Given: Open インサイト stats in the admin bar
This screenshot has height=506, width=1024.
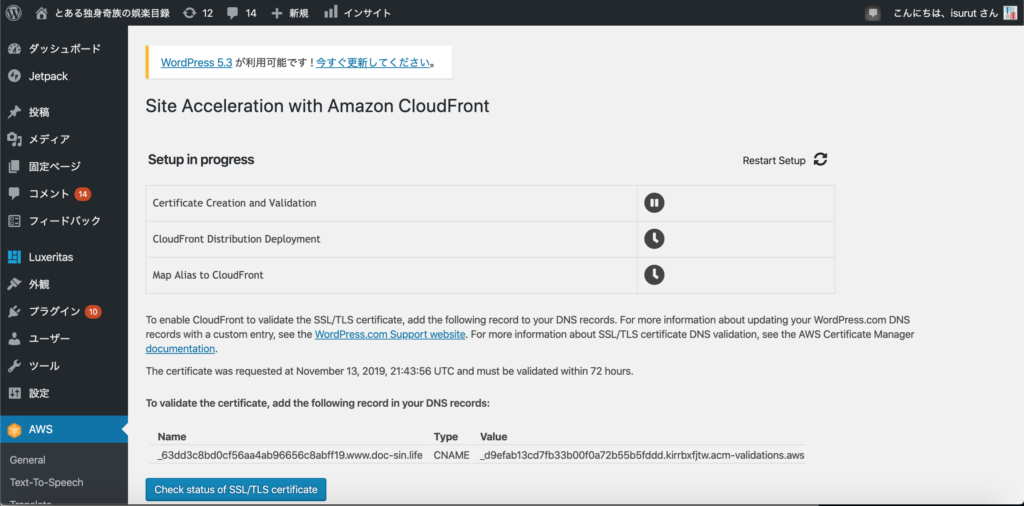Looking at the screenshot, I should click(x=358, y=12).
